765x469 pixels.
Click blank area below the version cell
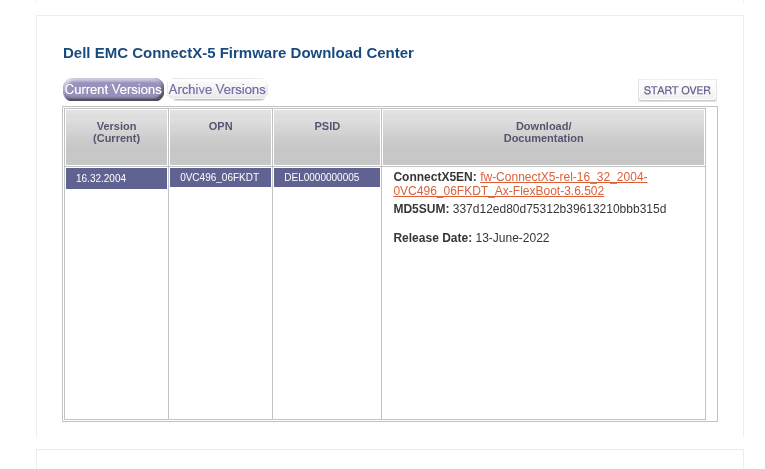click(x=116, y=300)
